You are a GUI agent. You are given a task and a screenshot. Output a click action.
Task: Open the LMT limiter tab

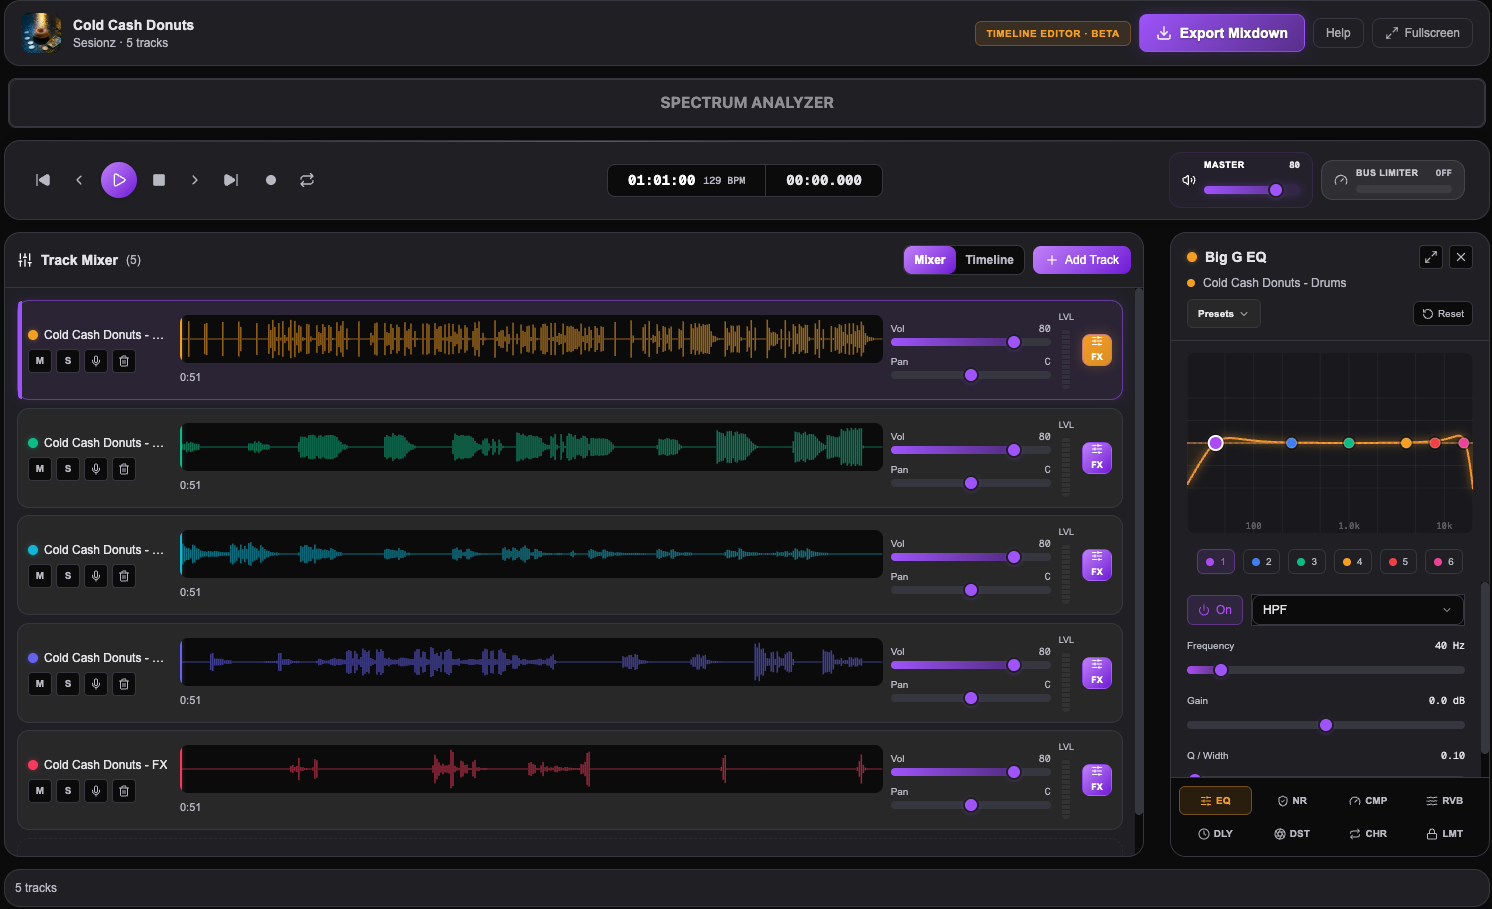click(1444, 834)
